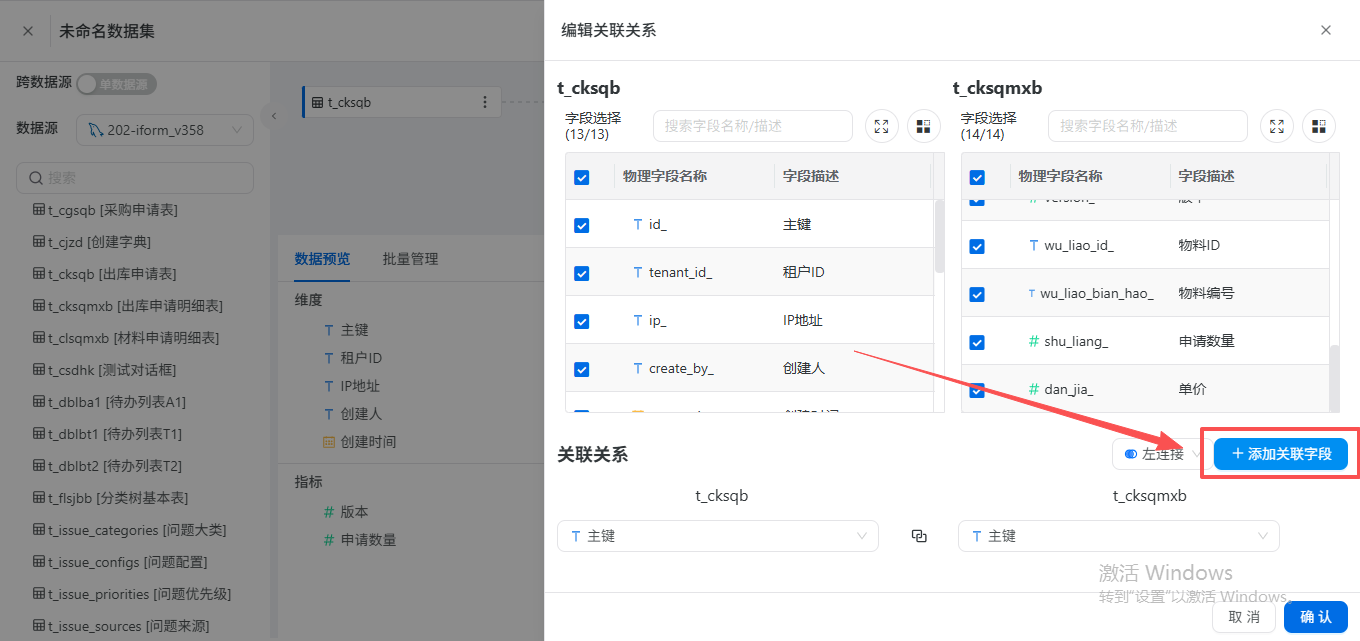This screenshot has height=641, width=1360.
Task: Click the t_cksqb field search input
Action: (x=753, y=126)
